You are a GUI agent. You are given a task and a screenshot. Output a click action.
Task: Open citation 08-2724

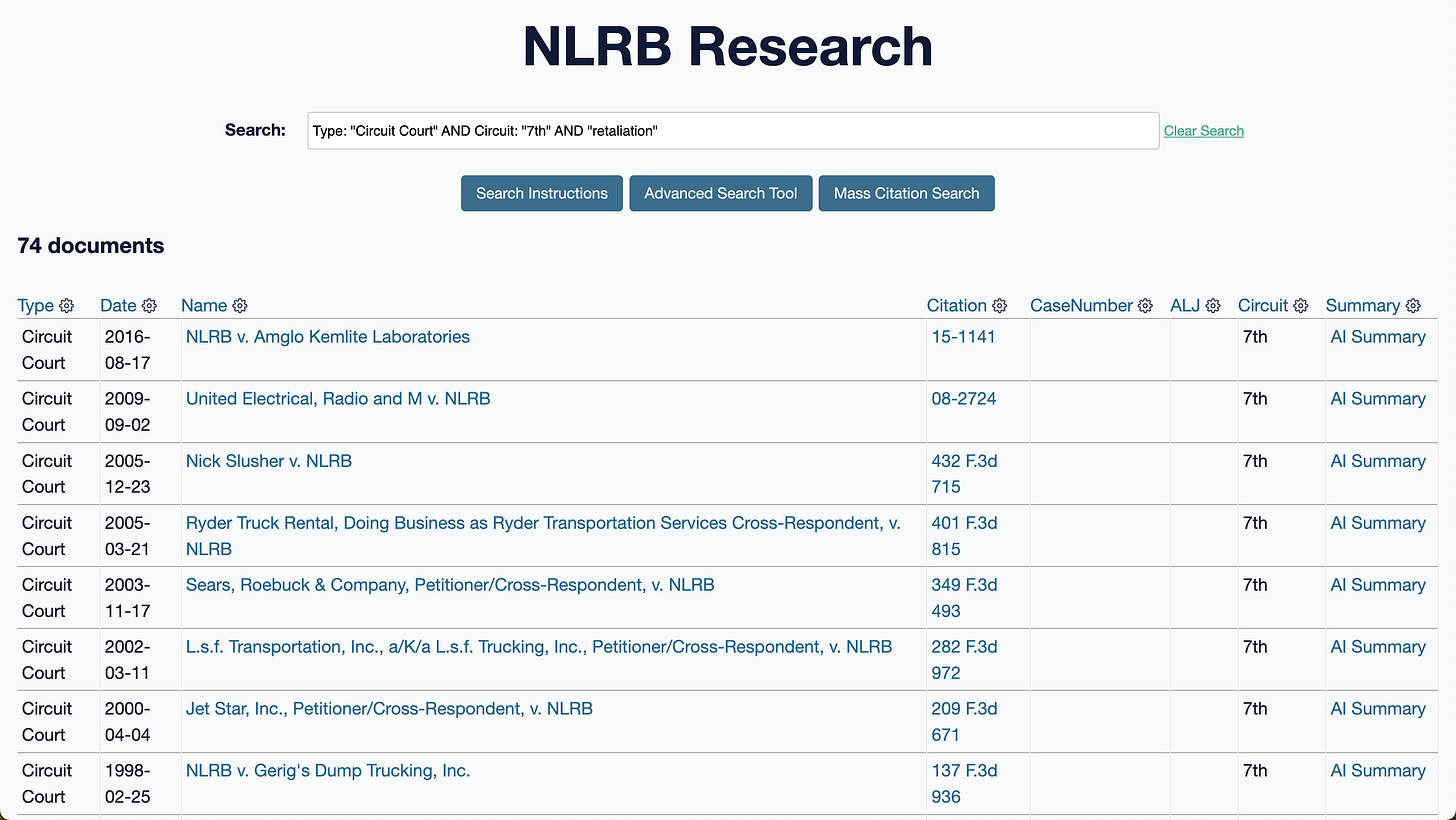[x=964, y=399]
